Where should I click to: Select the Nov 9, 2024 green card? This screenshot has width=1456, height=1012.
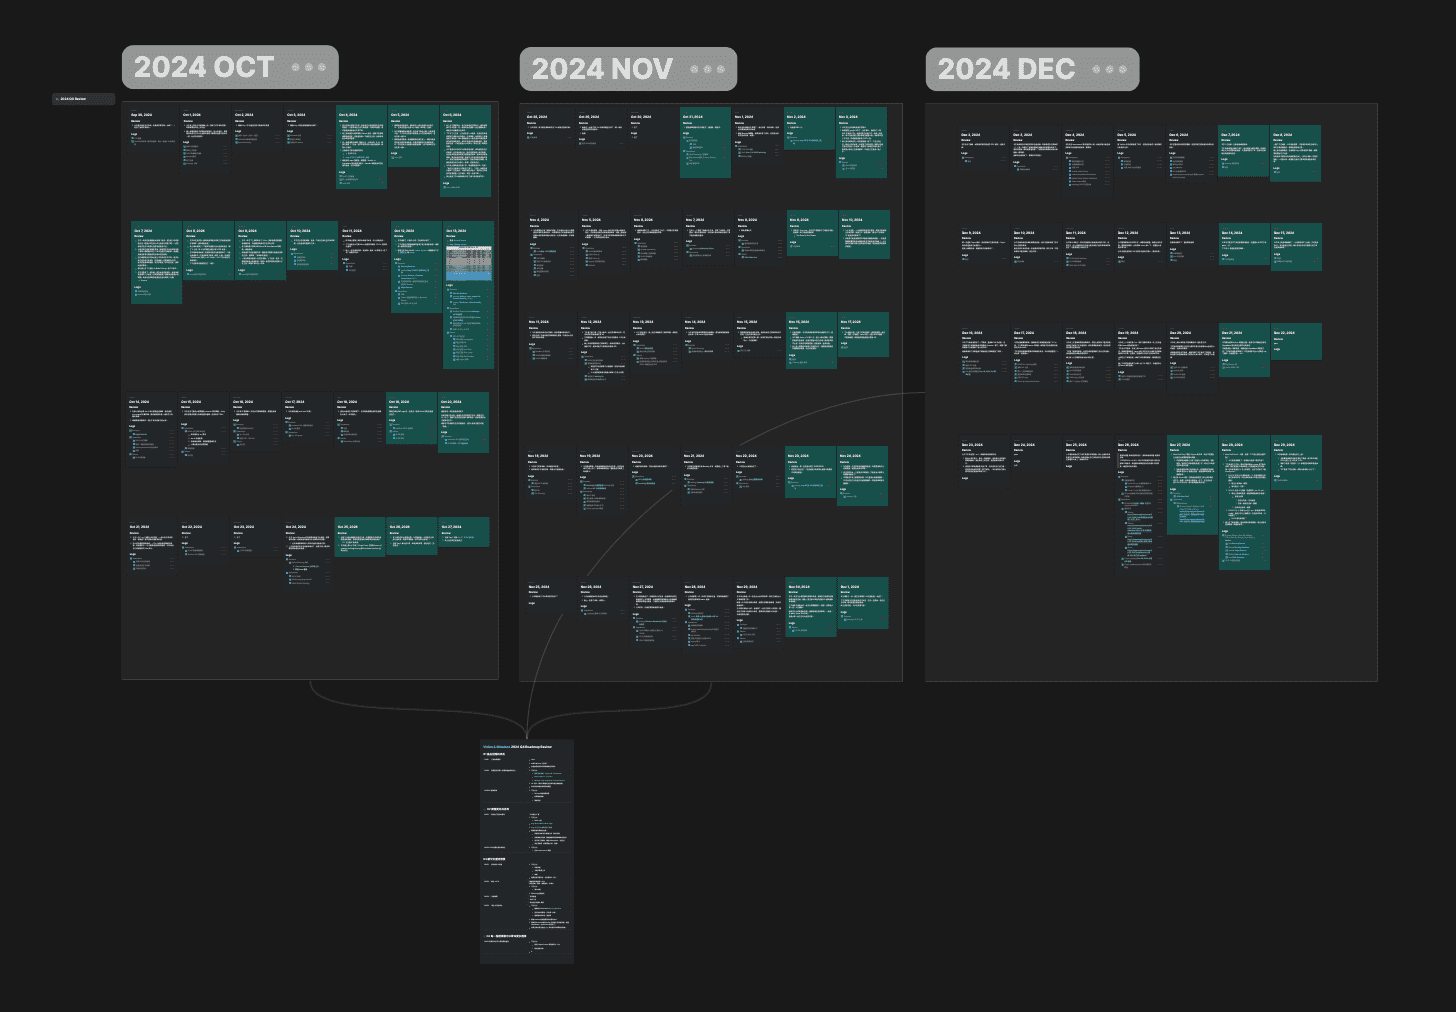[x=812, y=233]
